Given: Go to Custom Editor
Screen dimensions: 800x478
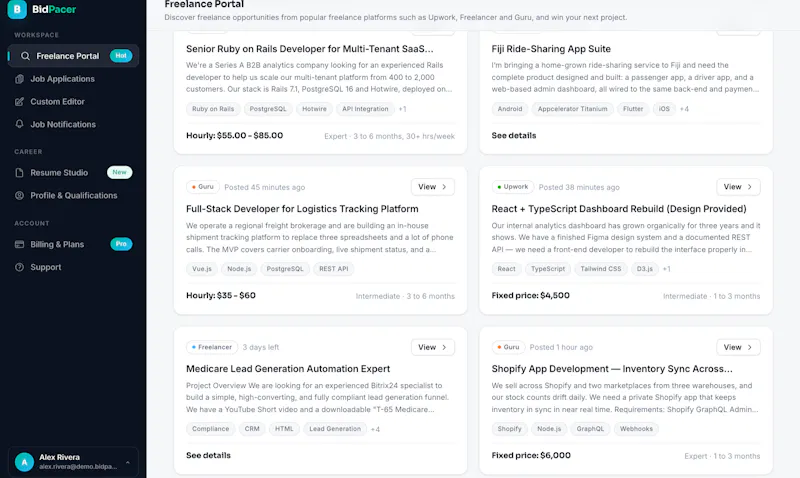Looking at the screenshot, I should 73,102.
